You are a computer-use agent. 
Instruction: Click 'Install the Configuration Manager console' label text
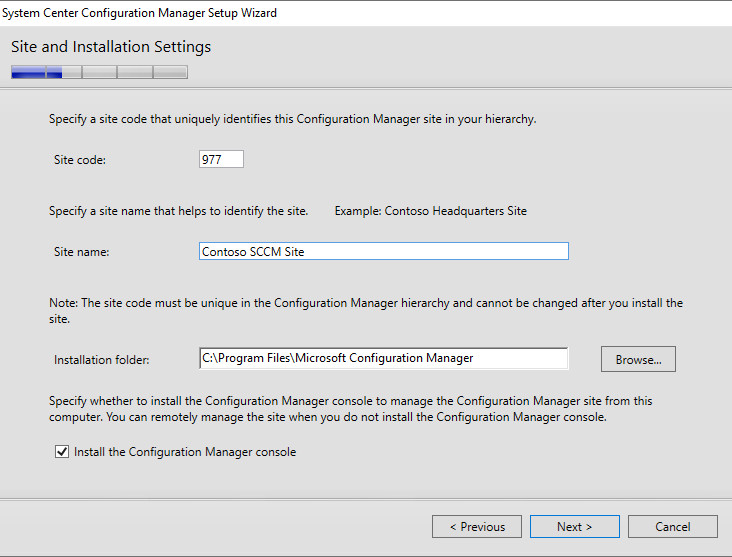(185, 452)
